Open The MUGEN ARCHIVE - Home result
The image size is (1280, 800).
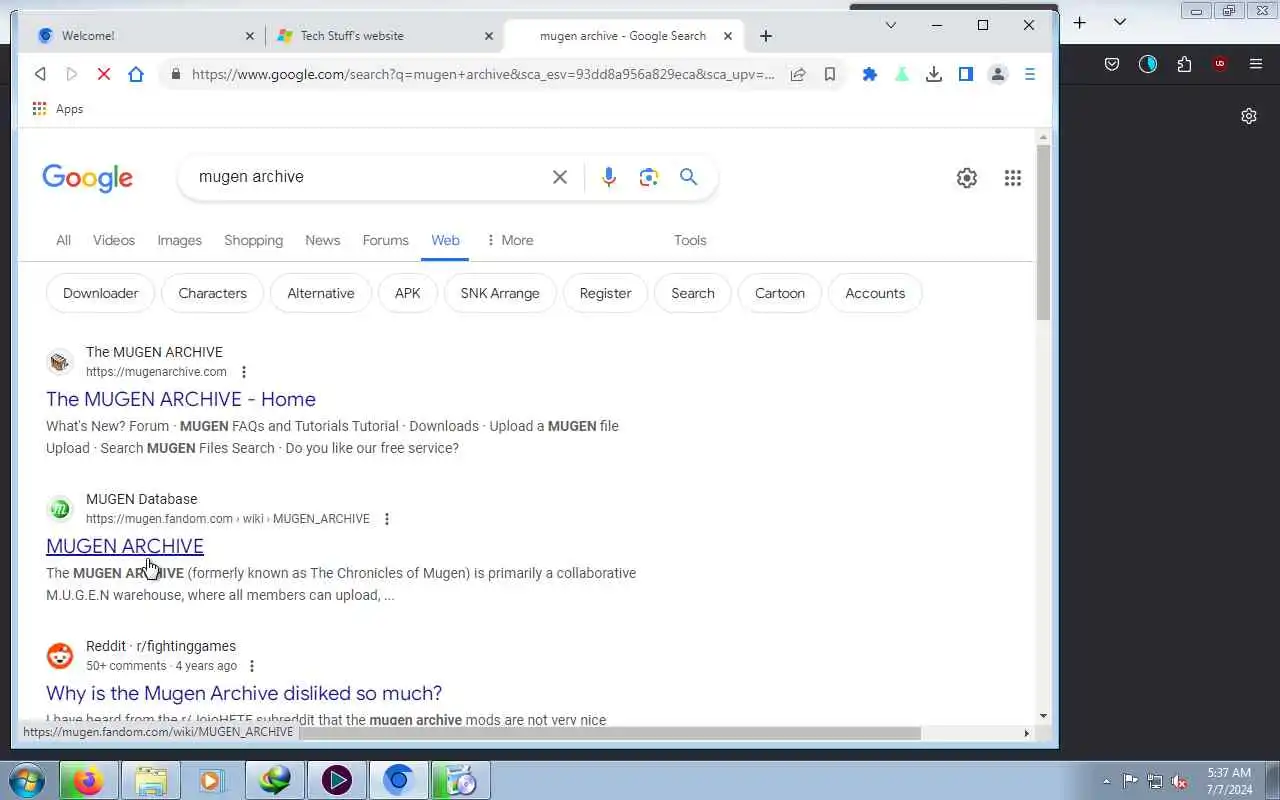tap(181, 399)
